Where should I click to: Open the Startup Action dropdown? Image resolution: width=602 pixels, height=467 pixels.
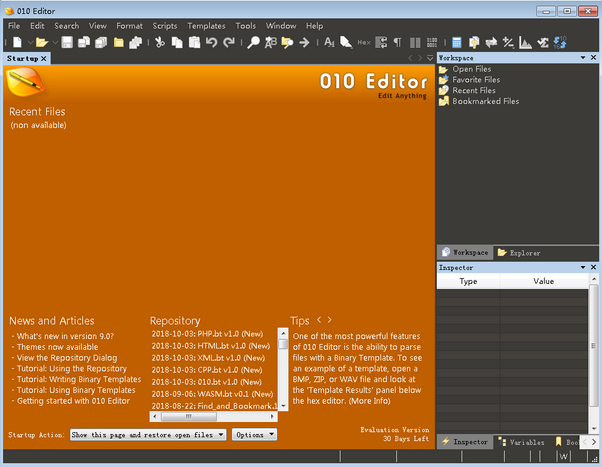[x=148, y=435]
